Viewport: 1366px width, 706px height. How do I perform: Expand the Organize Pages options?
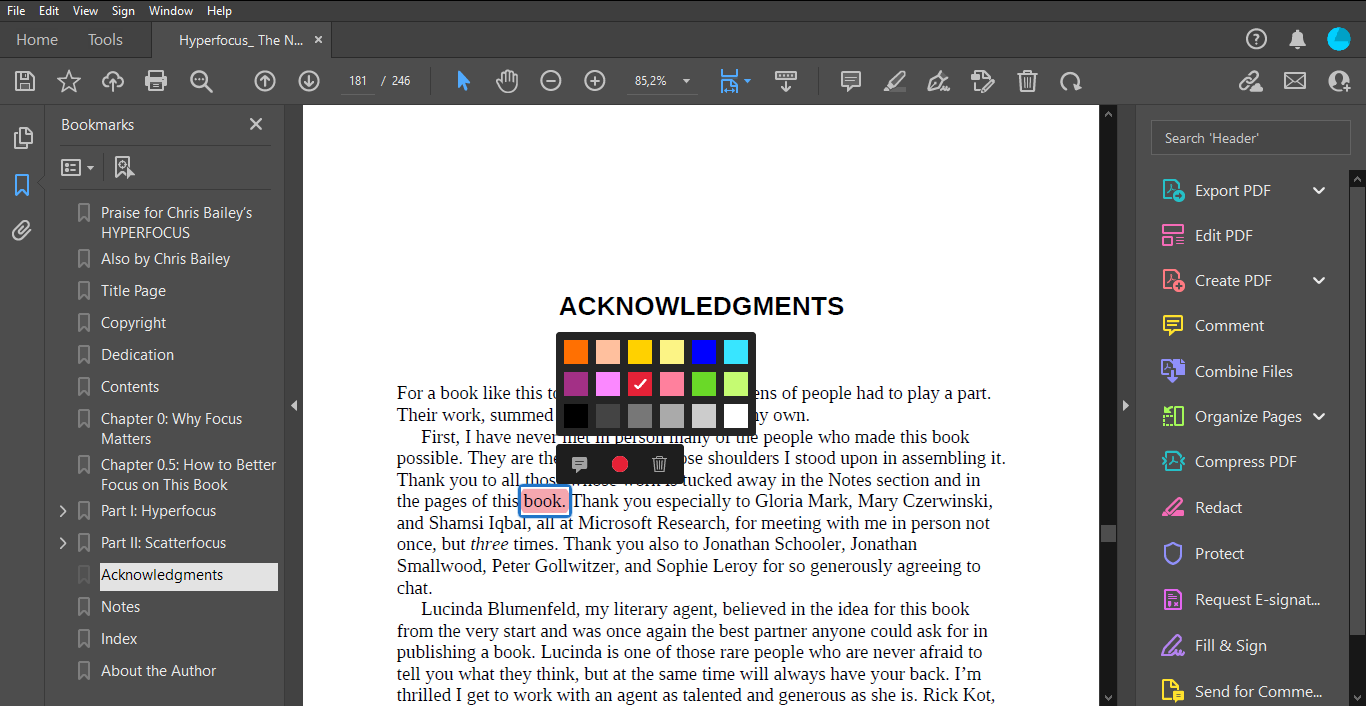pos(1319,416)
